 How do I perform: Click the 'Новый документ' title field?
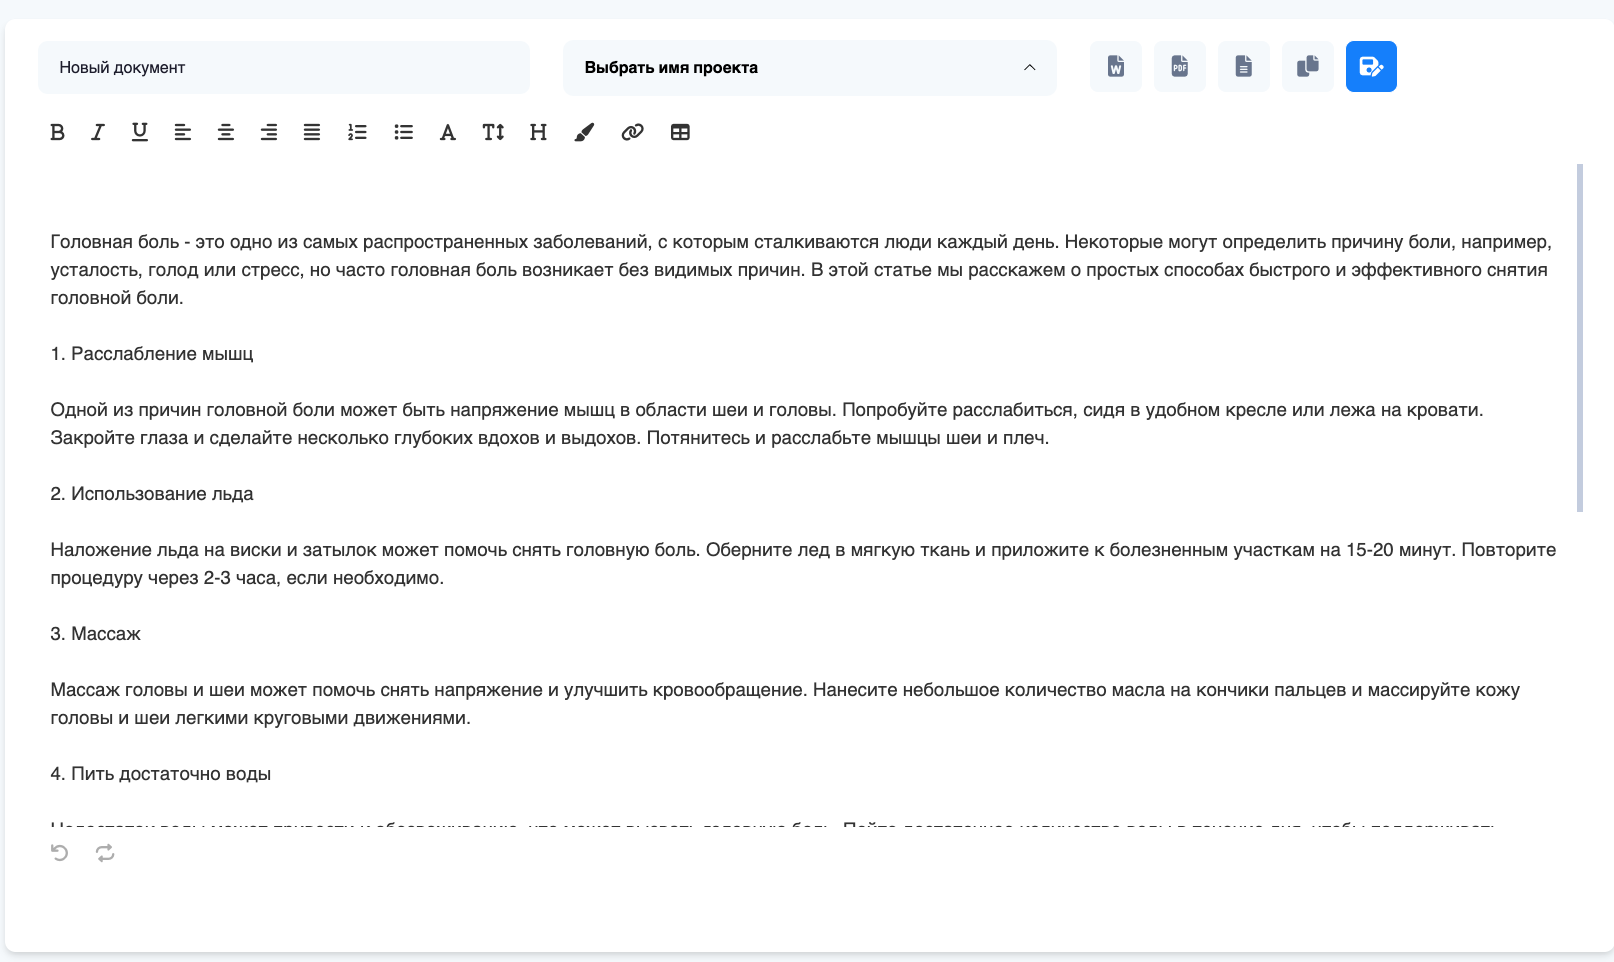tap(284, 68)
